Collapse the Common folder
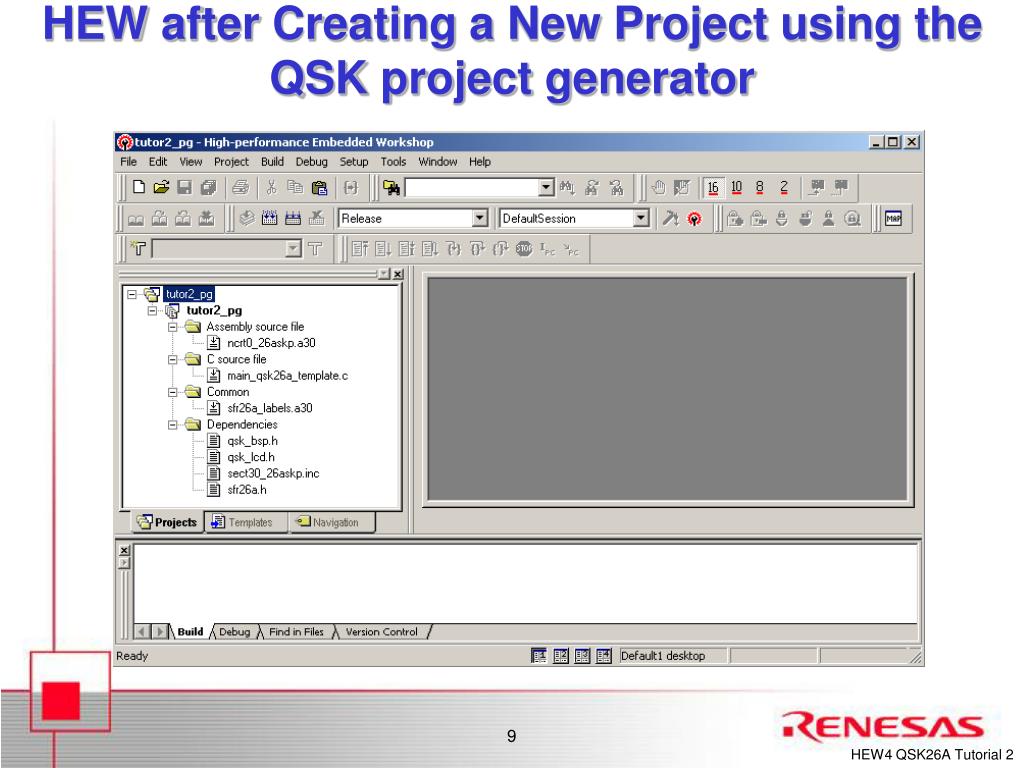This screenshot has height=768, width=1024. 172,392
